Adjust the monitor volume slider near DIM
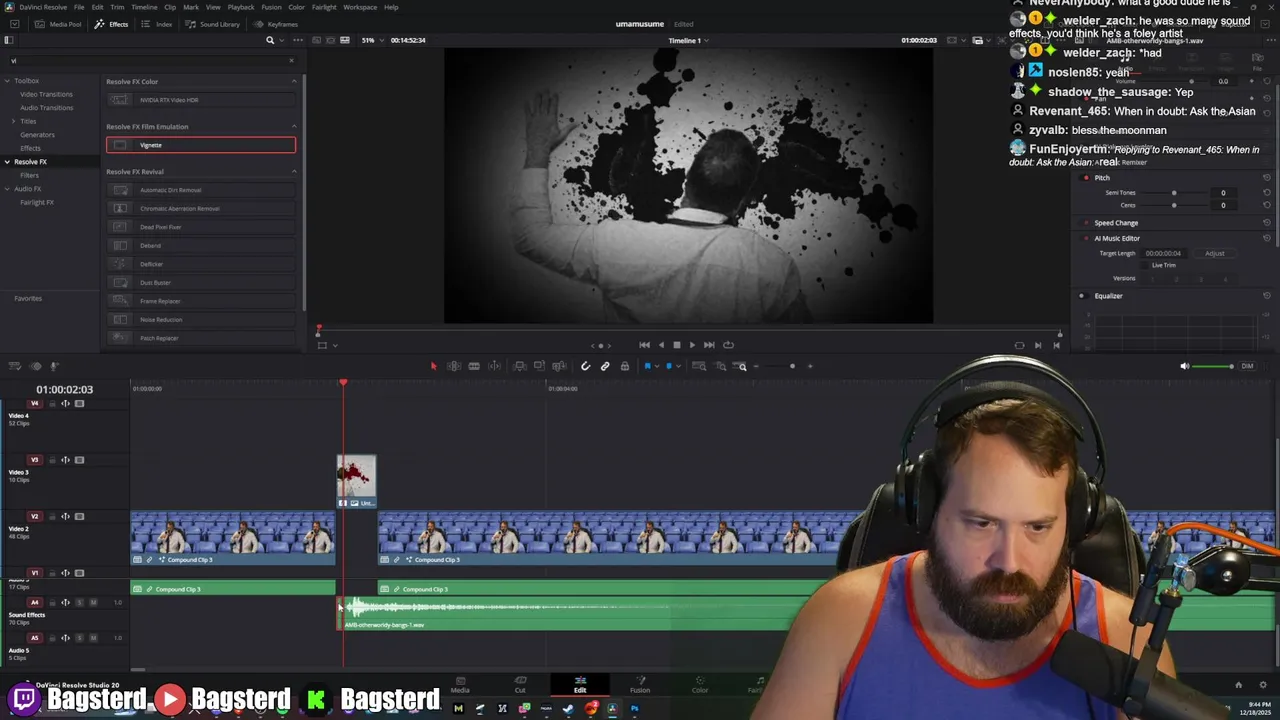This screenshot has width=1280, height=720. tap(1214, 366)
